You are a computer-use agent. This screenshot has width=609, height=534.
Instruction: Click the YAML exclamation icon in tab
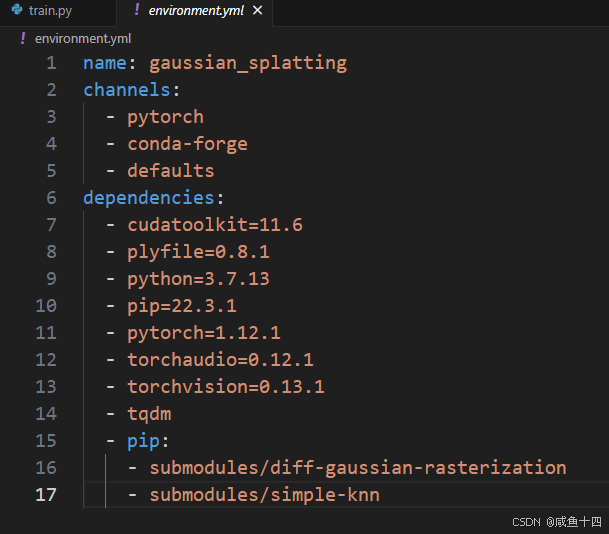click(137, 10)
